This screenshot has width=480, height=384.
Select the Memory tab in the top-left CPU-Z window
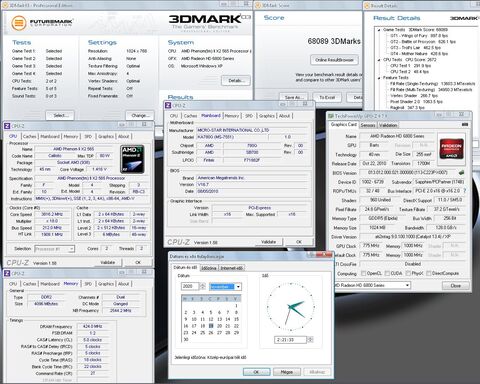point(71,136)
